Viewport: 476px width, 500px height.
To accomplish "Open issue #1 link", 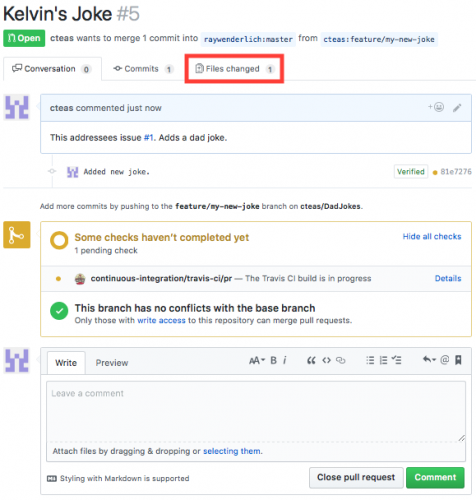I will tap(149, 138).
